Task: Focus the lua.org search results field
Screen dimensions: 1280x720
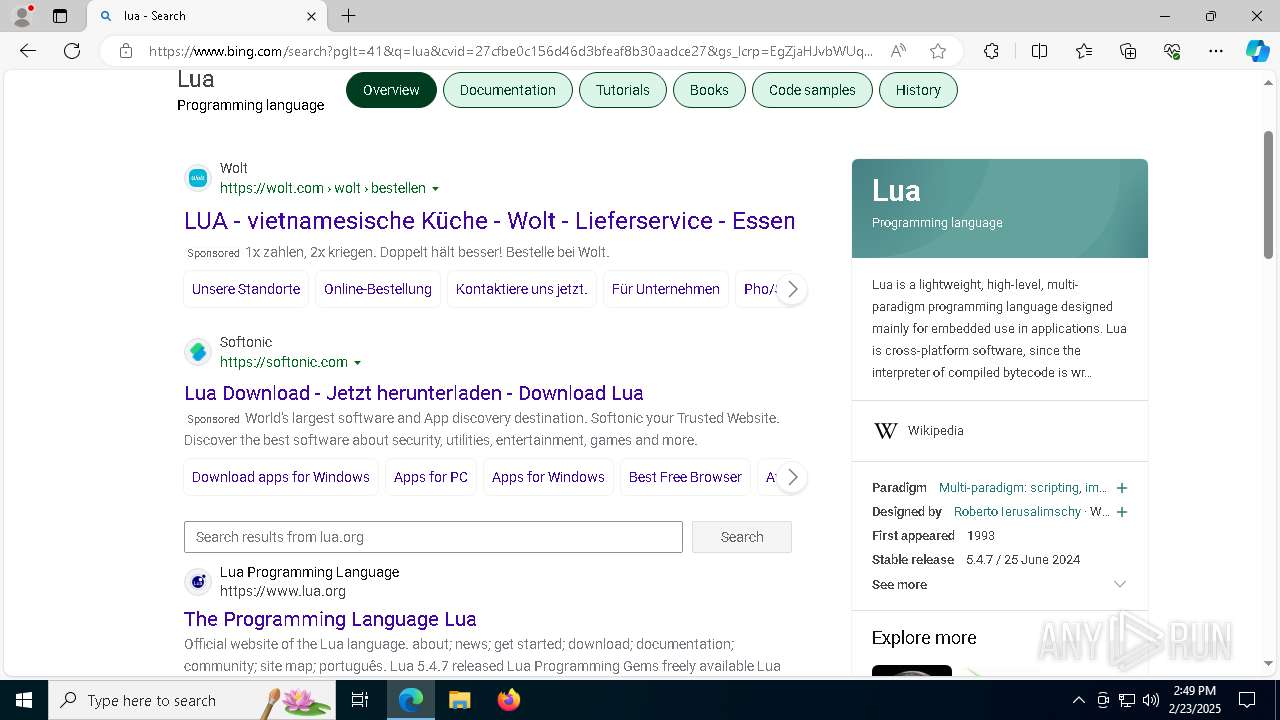Action: [x=433, y=537]
